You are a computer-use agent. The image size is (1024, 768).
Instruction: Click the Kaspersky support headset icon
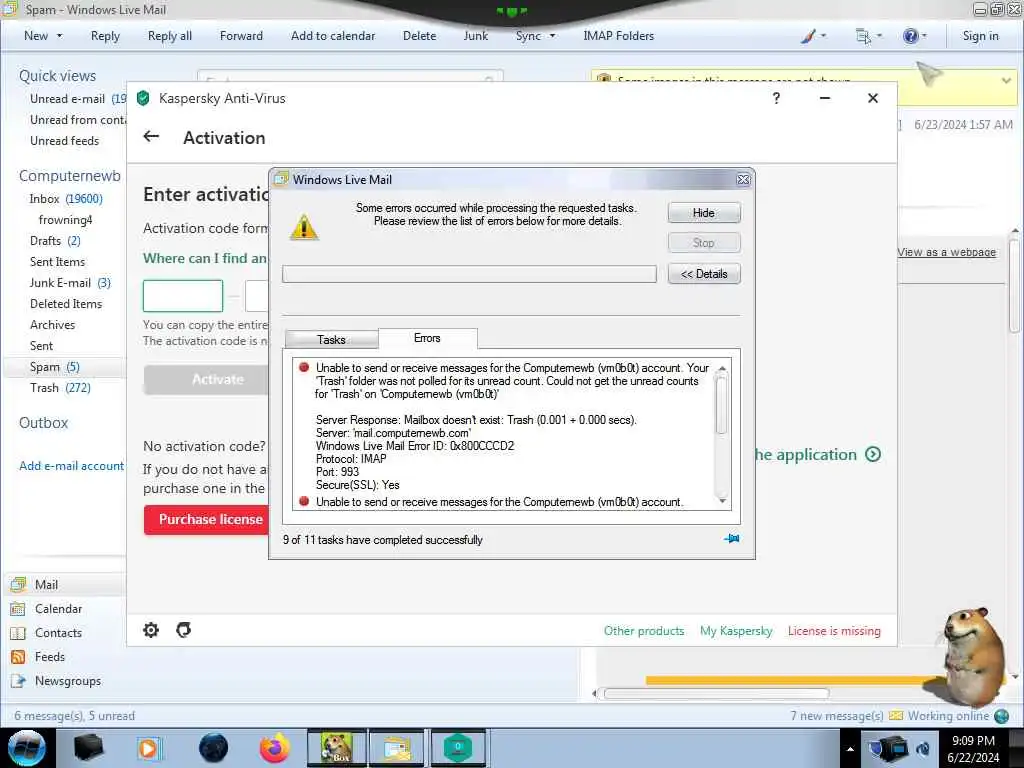click(x=184, y=630)
